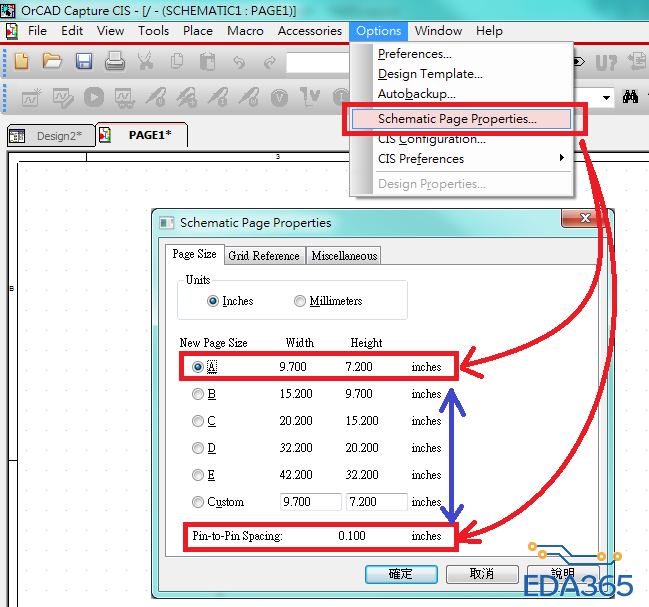Viewport: 649px width, 607px height.
Task: Choose page size C radio button
Action: point(198,421)
